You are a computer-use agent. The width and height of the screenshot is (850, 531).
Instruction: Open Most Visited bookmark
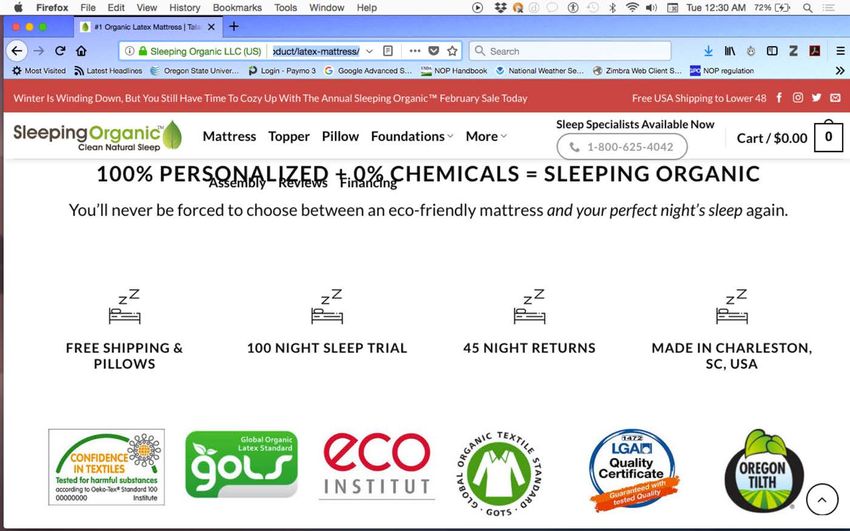pyautogui.click(x=39, y=70)
